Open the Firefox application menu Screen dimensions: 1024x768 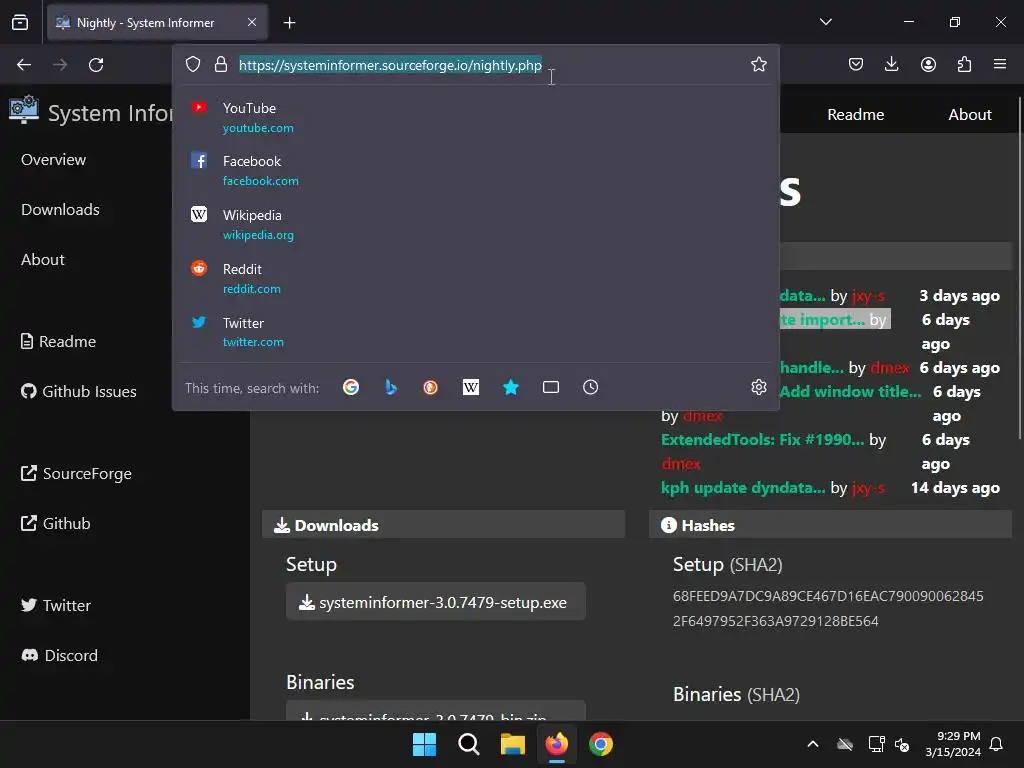click(x=1000, y=64)
